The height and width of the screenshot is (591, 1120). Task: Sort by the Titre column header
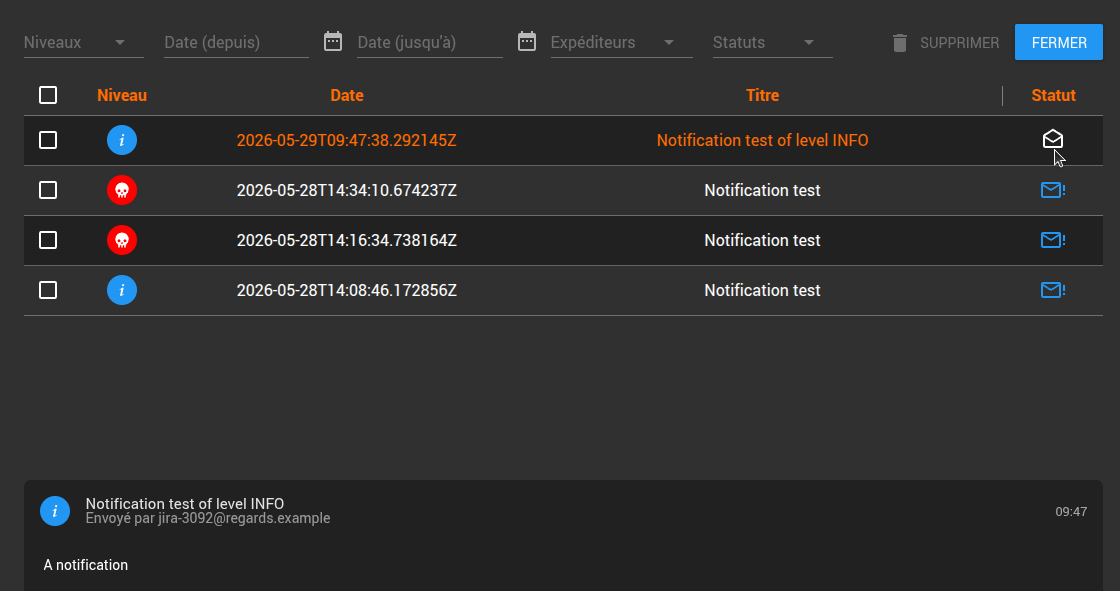click(x=762, y=95)
